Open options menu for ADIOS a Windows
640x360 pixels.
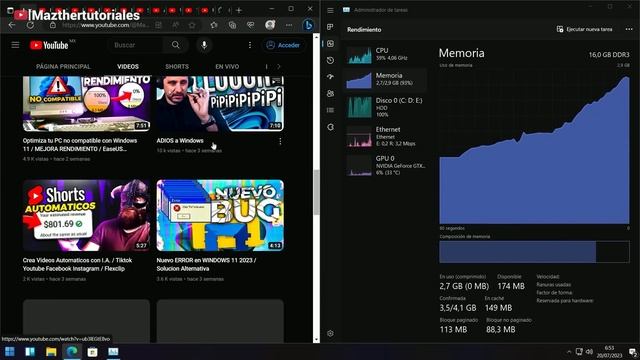[280, 141]
